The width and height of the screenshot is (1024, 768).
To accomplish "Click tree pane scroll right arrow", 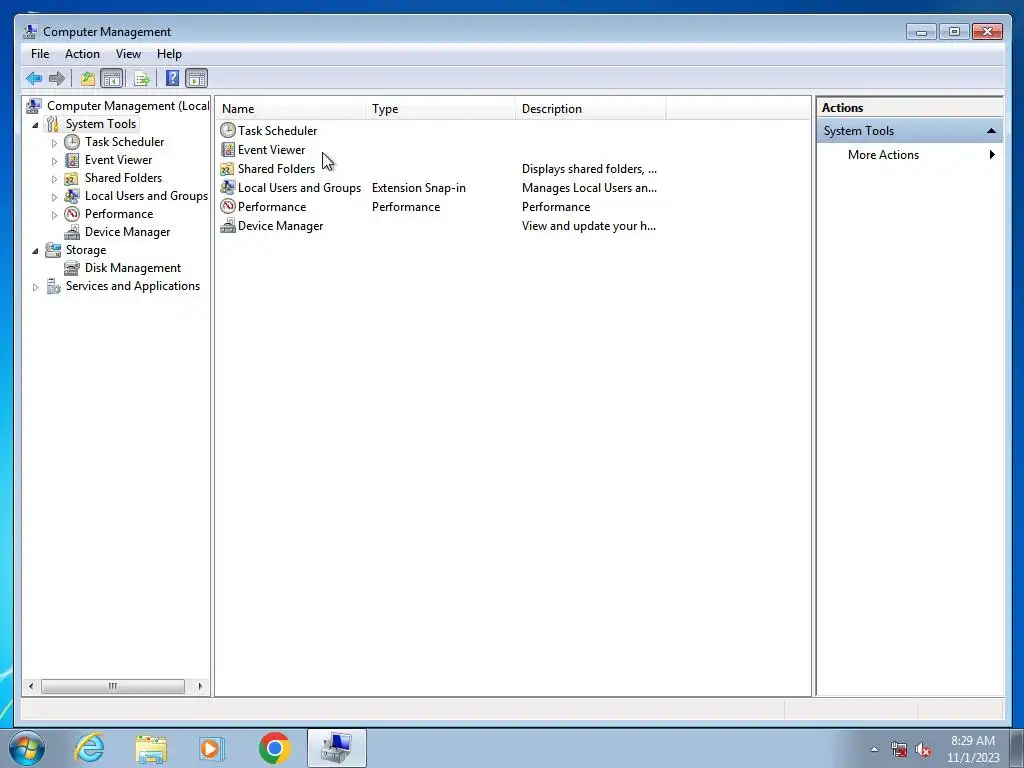I will point(200,686).
